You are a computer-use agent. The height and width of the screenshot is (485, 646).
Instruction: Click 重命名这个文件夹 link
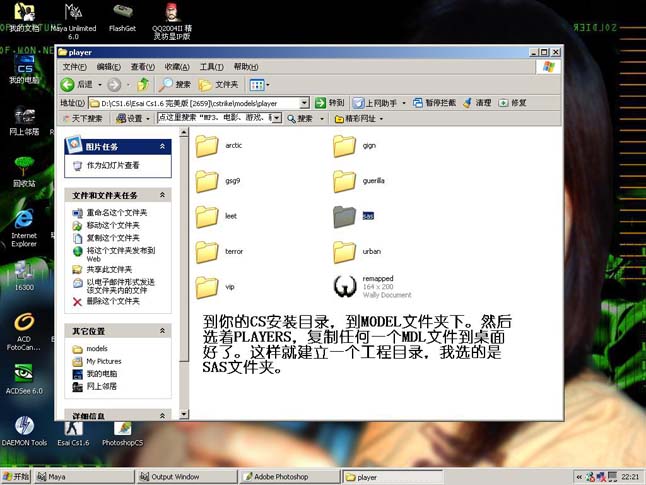[x=117, y=213]
